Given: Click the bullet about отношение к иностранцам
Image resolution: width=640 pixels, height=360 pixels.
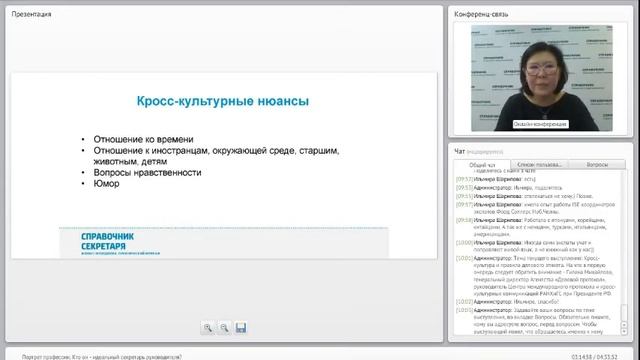Looking at the screenshot, I should pos(216,156).
